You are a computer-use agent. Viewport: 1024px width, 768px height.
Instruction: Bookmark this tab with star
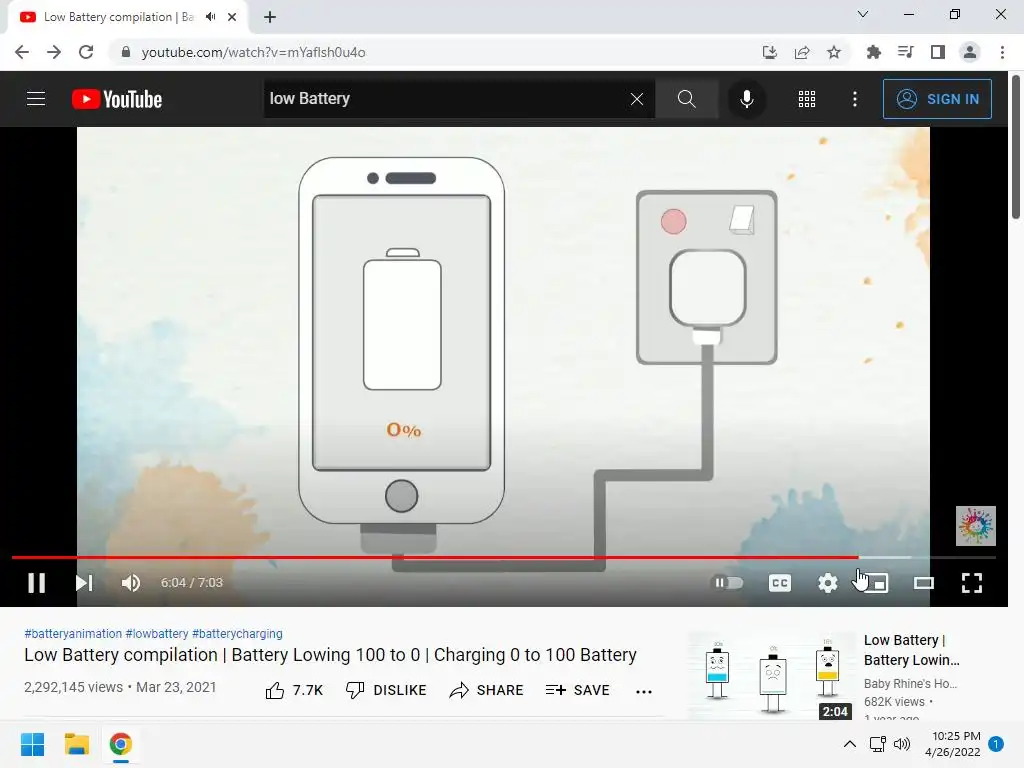834,52
